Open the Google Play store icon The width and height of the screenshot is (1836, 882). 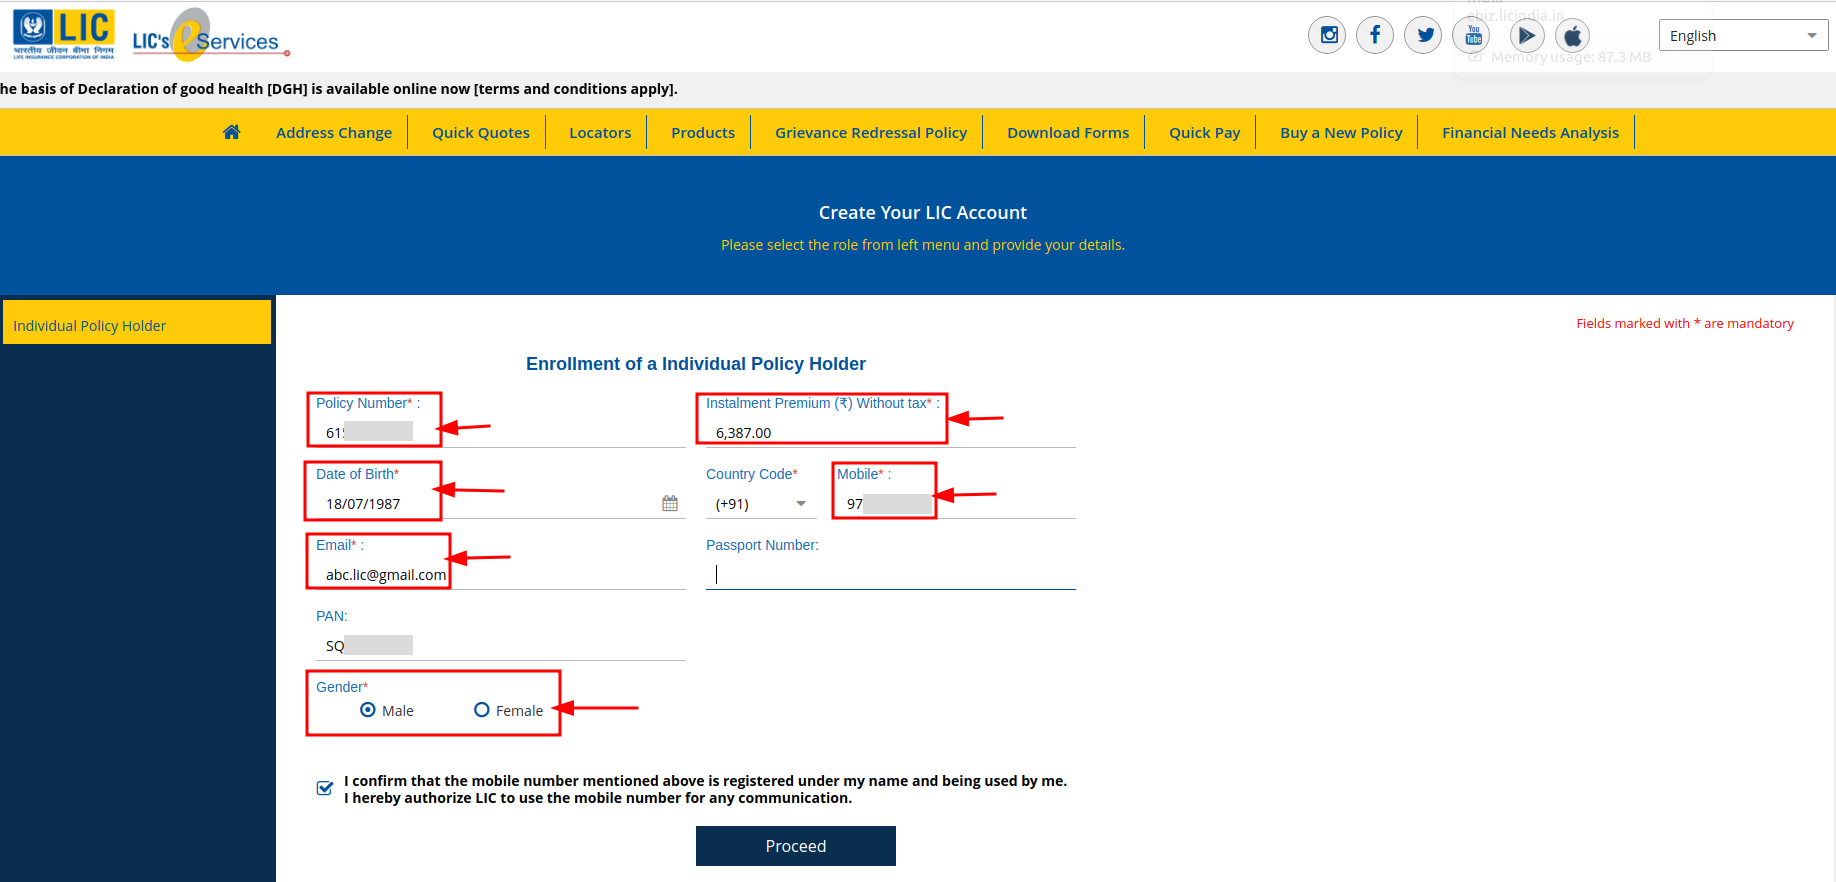[1526, 36]
